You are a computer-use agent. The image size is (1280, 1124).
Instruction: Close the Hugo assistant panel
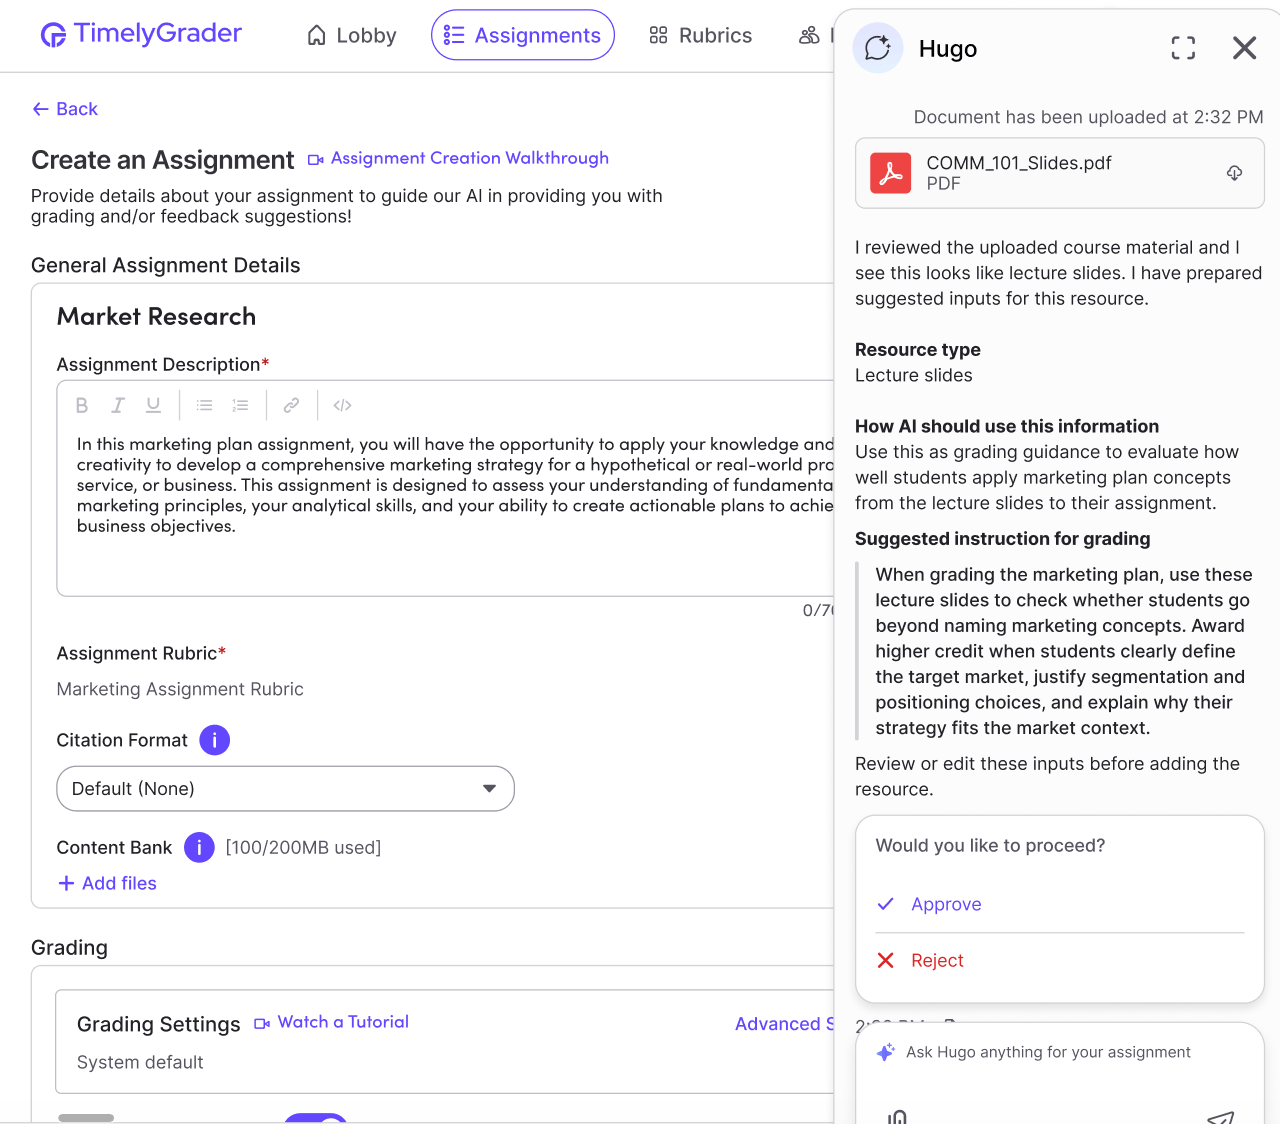click(x=1244, y=48)
